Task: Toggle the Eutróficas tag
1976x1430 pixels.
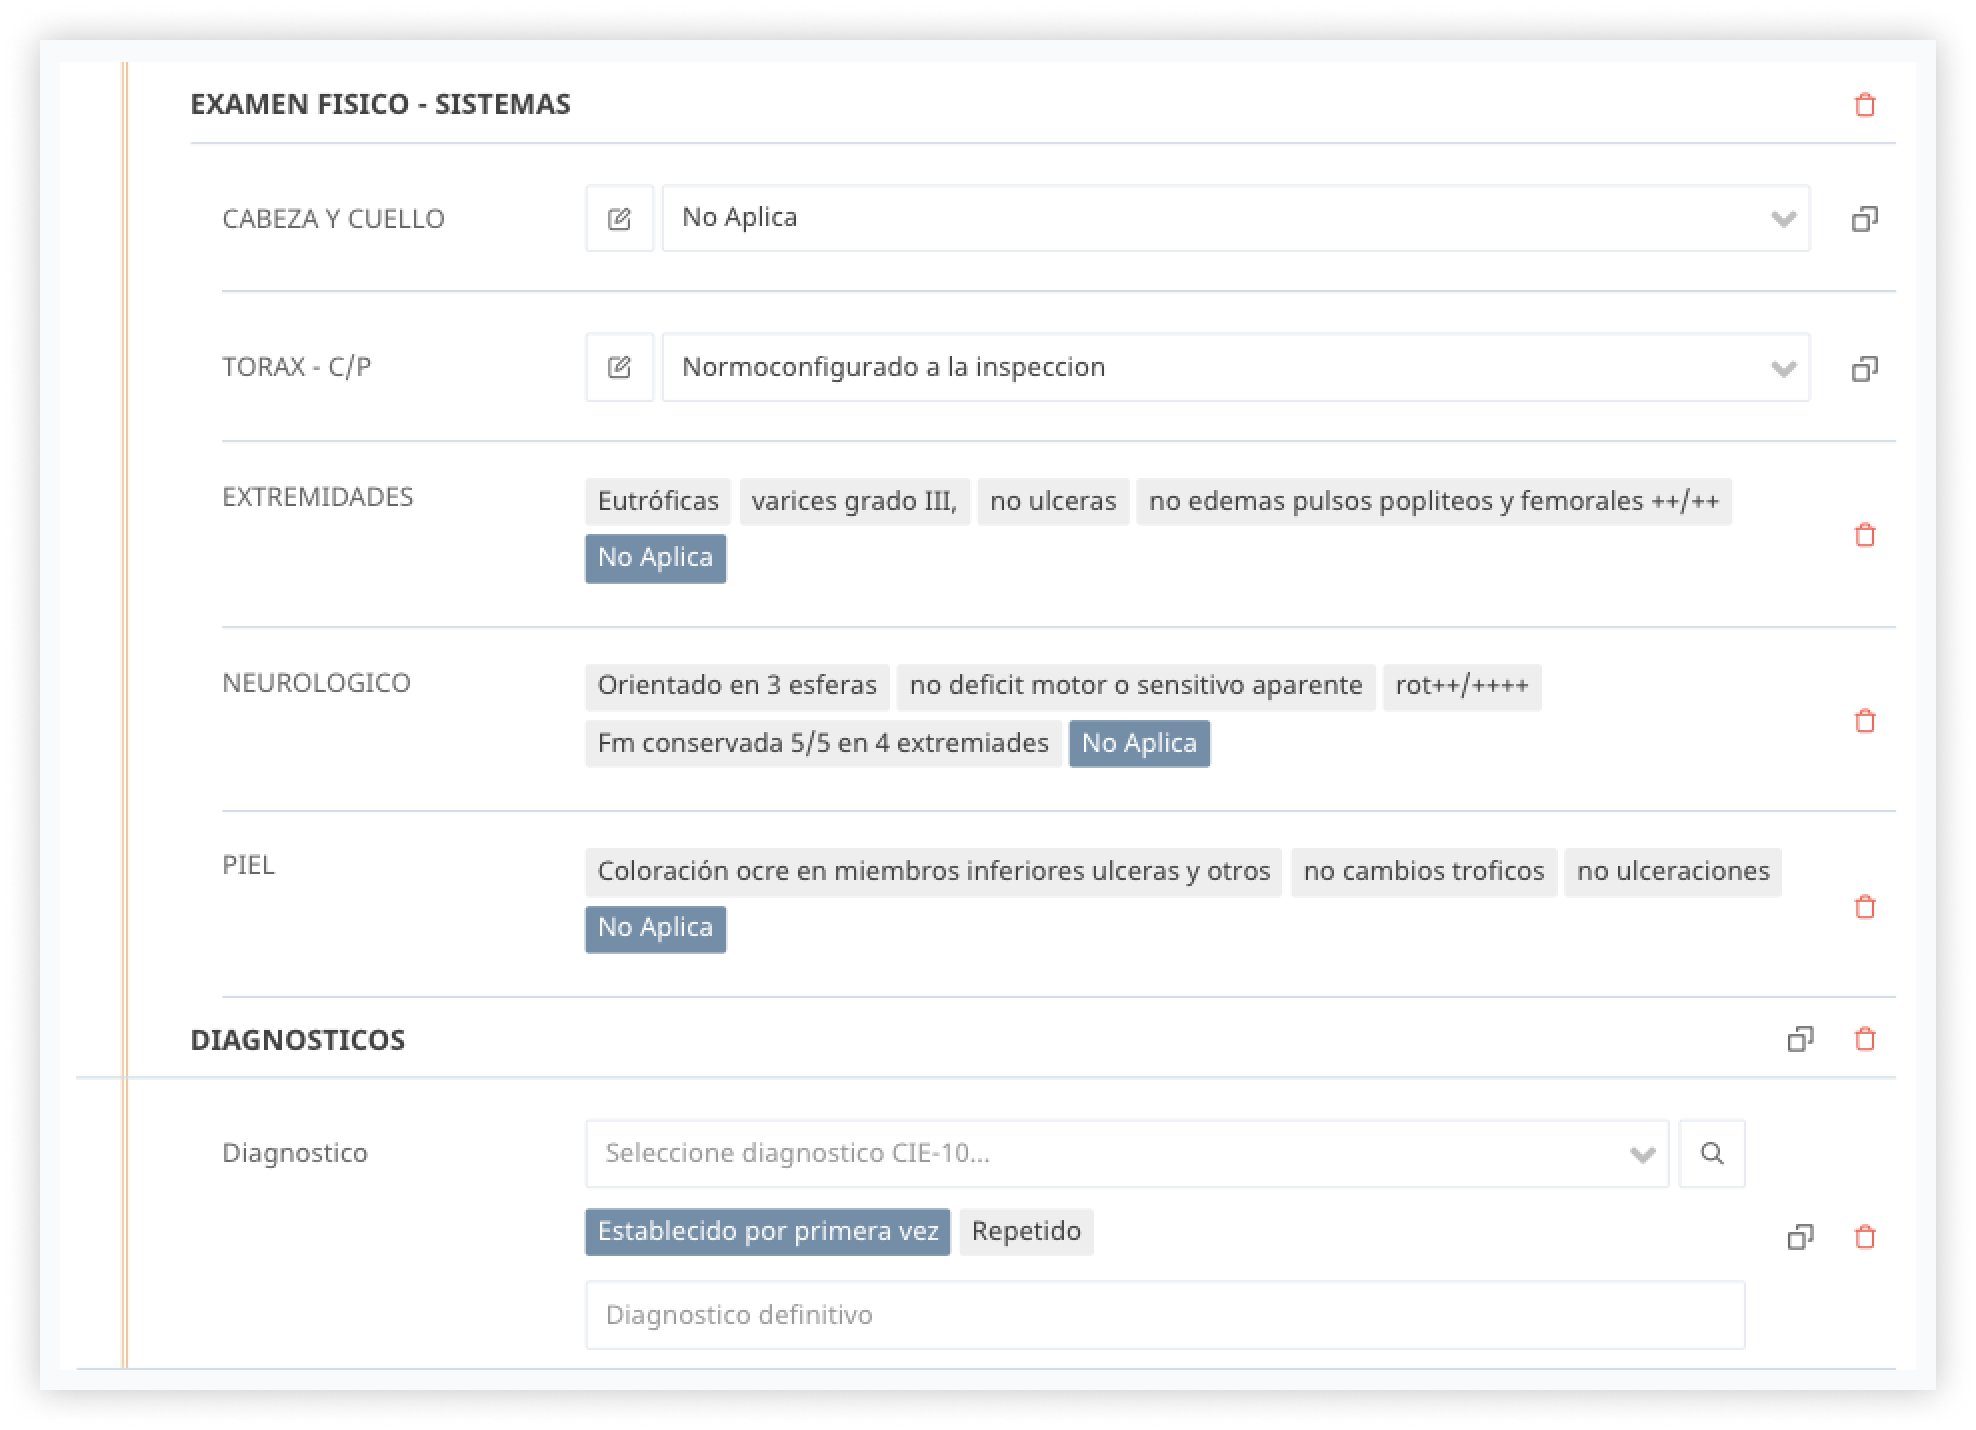Action: [658, 501]
